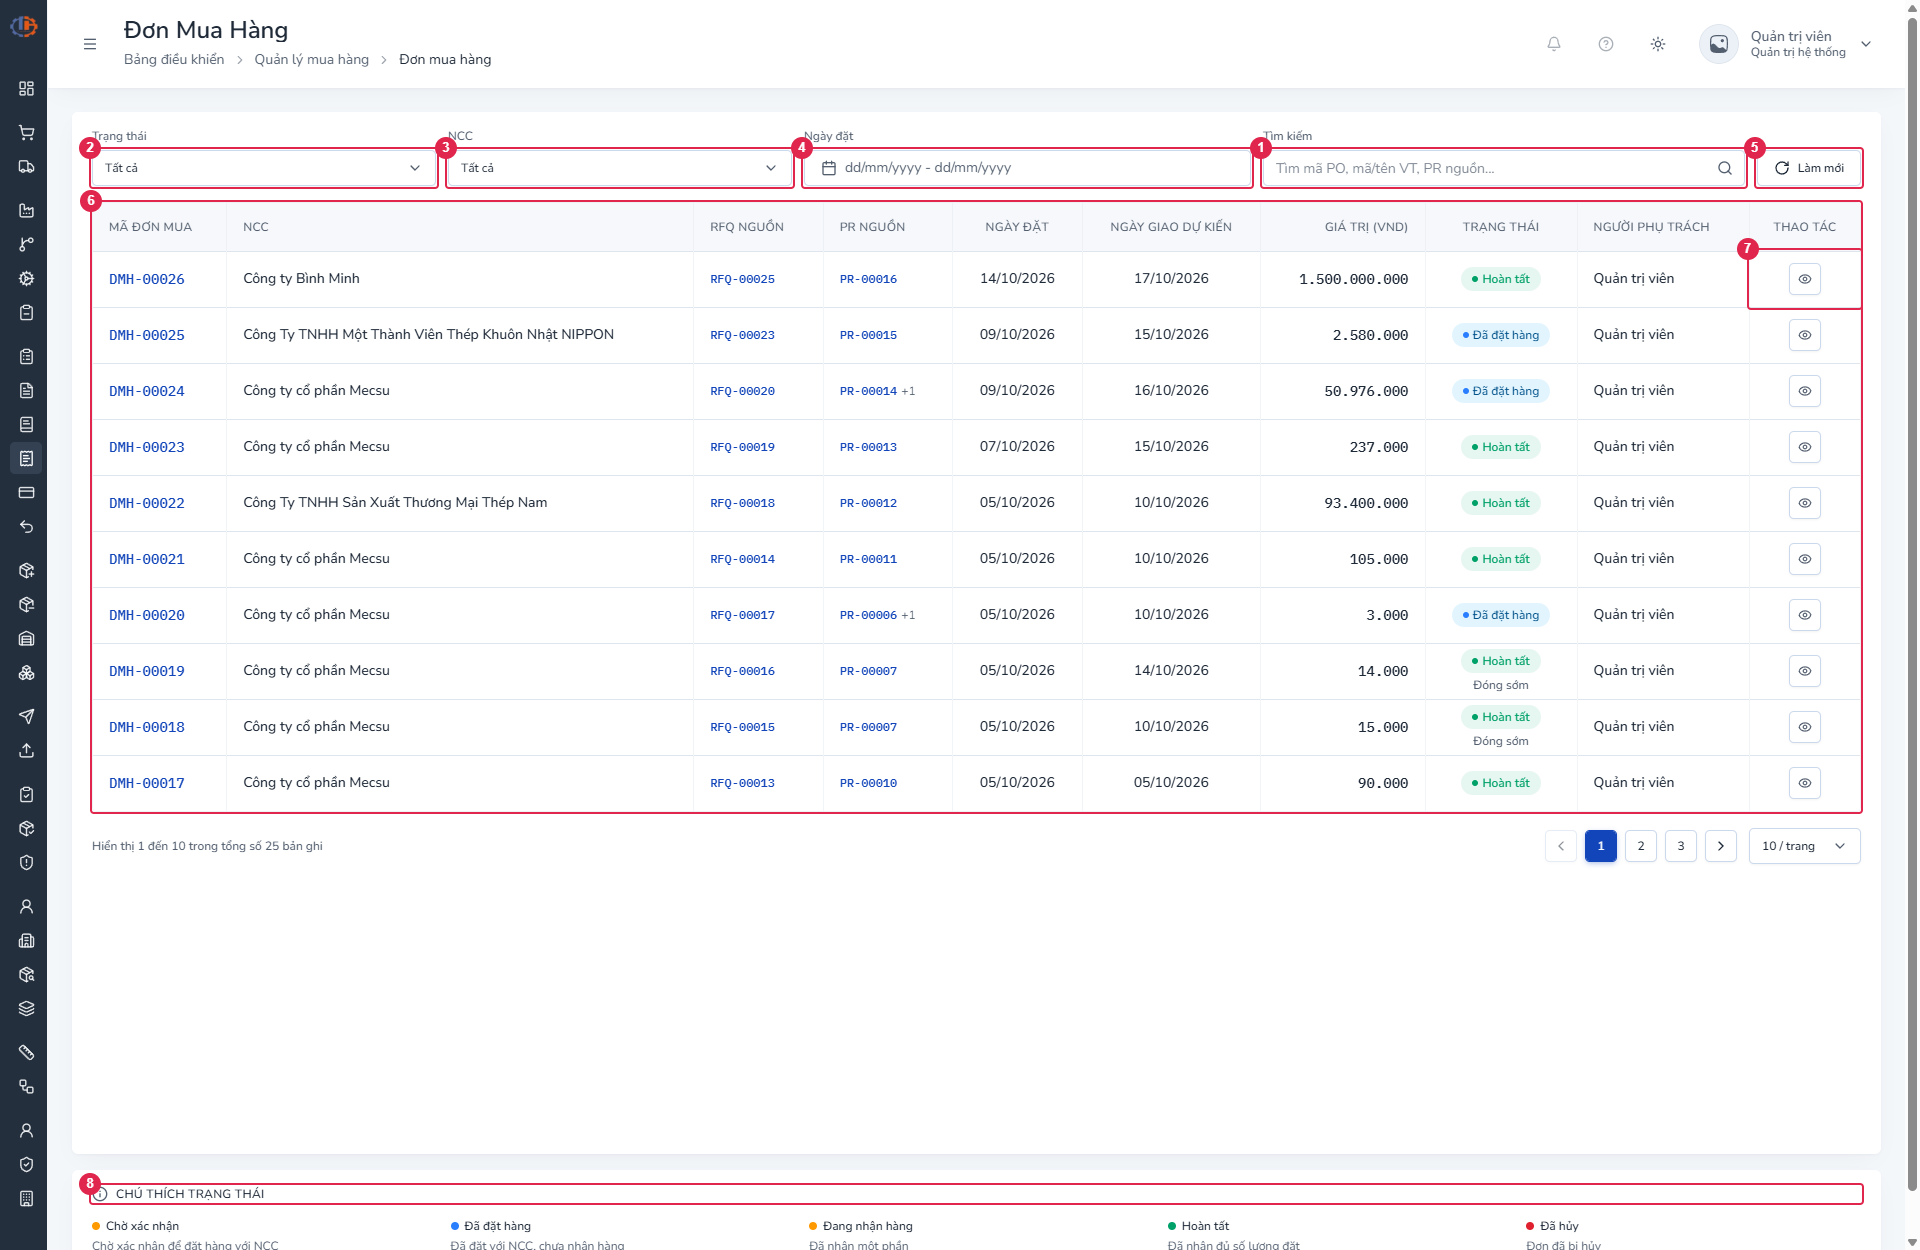This screenshot has height=1250, width=1920.
Task: Click the search magnifier icon
Action: pos(1725,168)
